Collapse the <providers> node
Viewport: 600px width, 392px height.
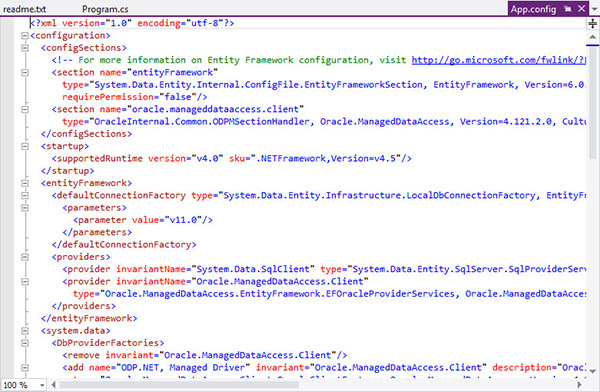(x=25, y=257)
